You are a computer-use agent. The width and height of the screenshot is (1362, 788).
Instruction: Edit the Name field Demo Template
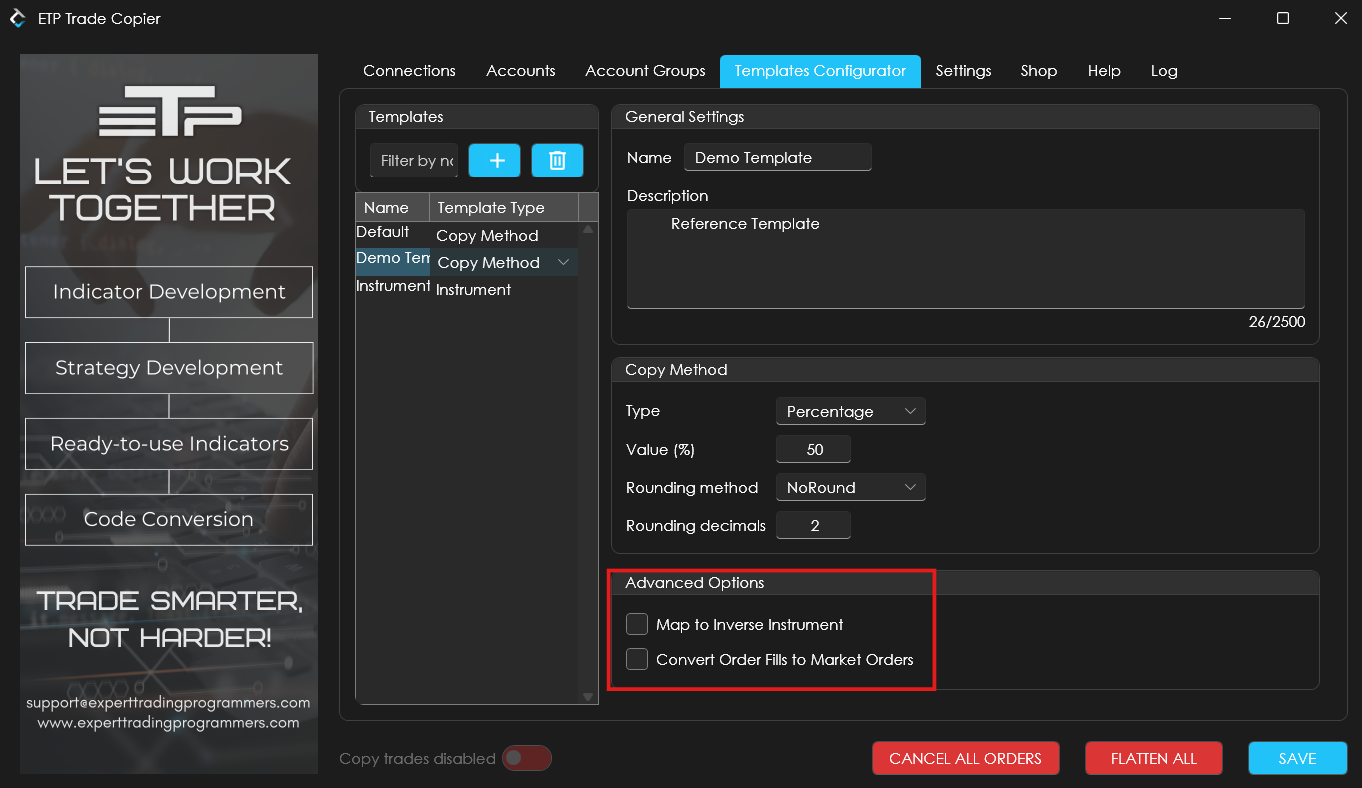click(x=778, y=157)
